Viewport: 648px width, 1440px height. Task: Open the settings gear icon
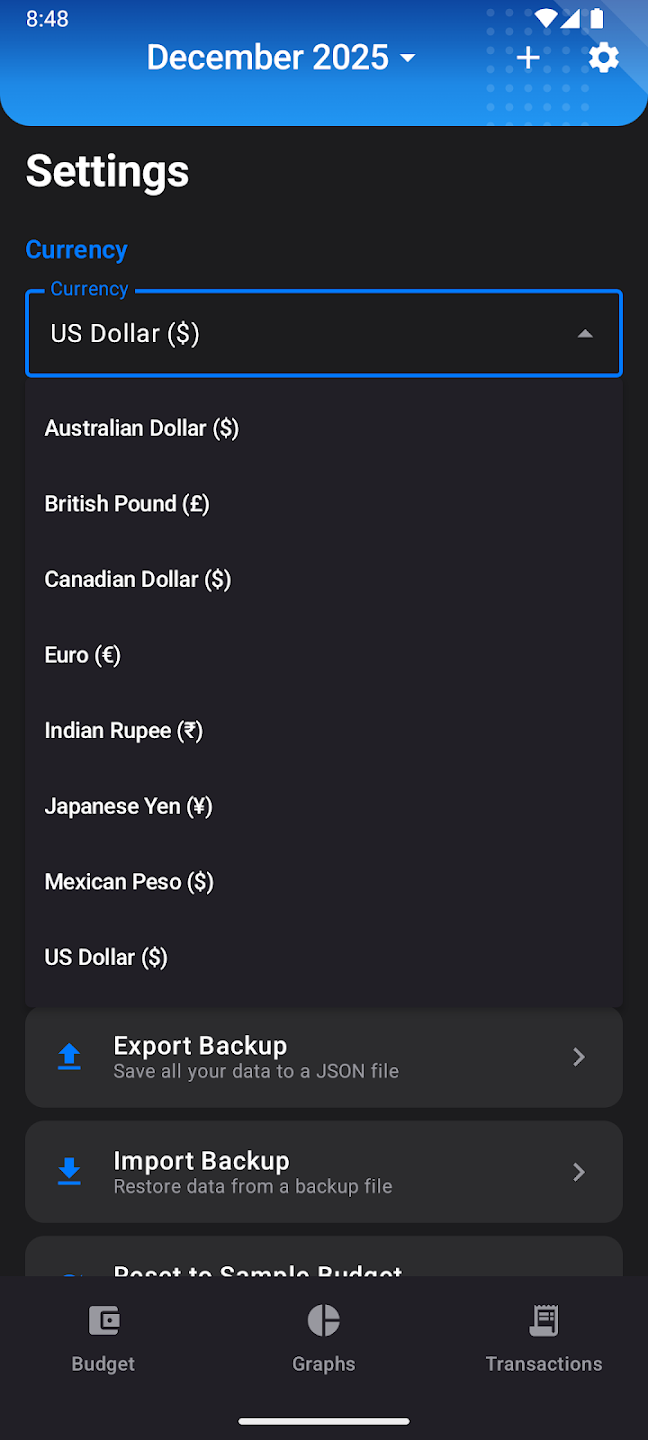[604, 57]
